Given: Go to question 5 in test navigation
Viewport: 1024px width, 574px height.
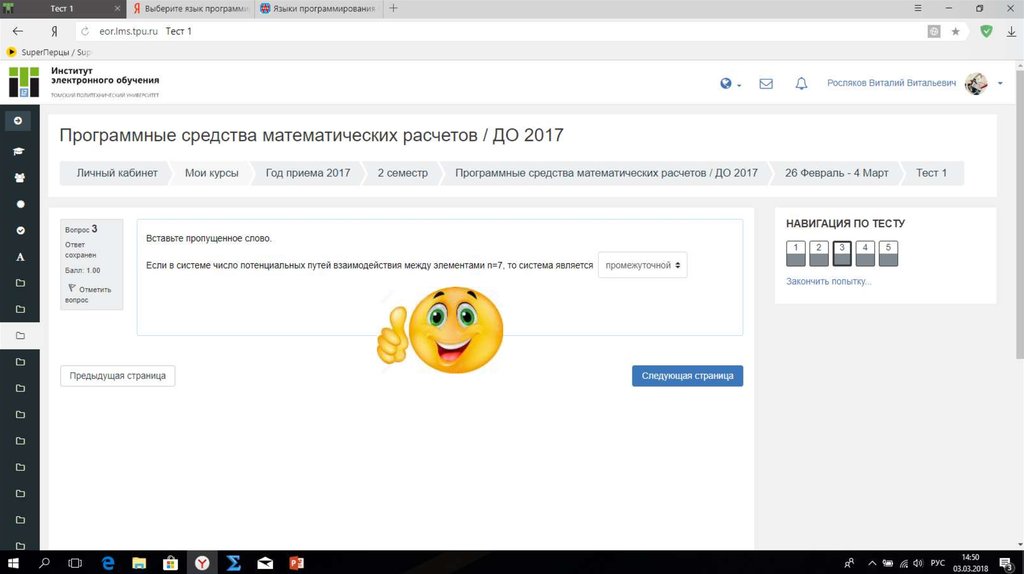Looking at the screenshot, I should pyautogui.click(x=888, y=253).
